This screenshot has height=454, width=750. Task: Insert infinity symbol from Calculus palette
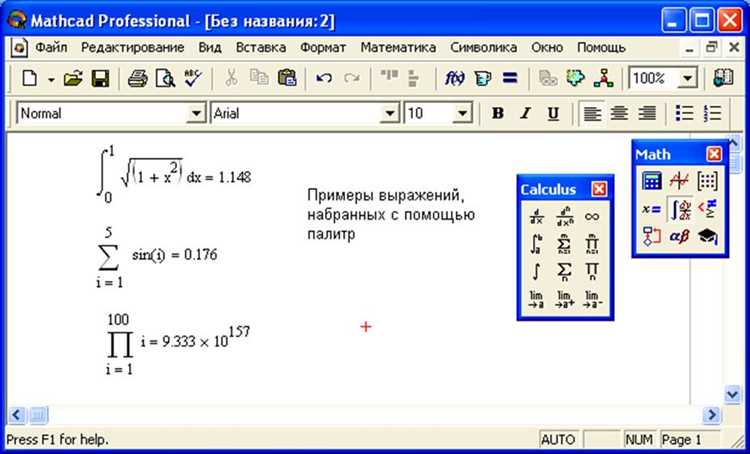click(592, 217)
